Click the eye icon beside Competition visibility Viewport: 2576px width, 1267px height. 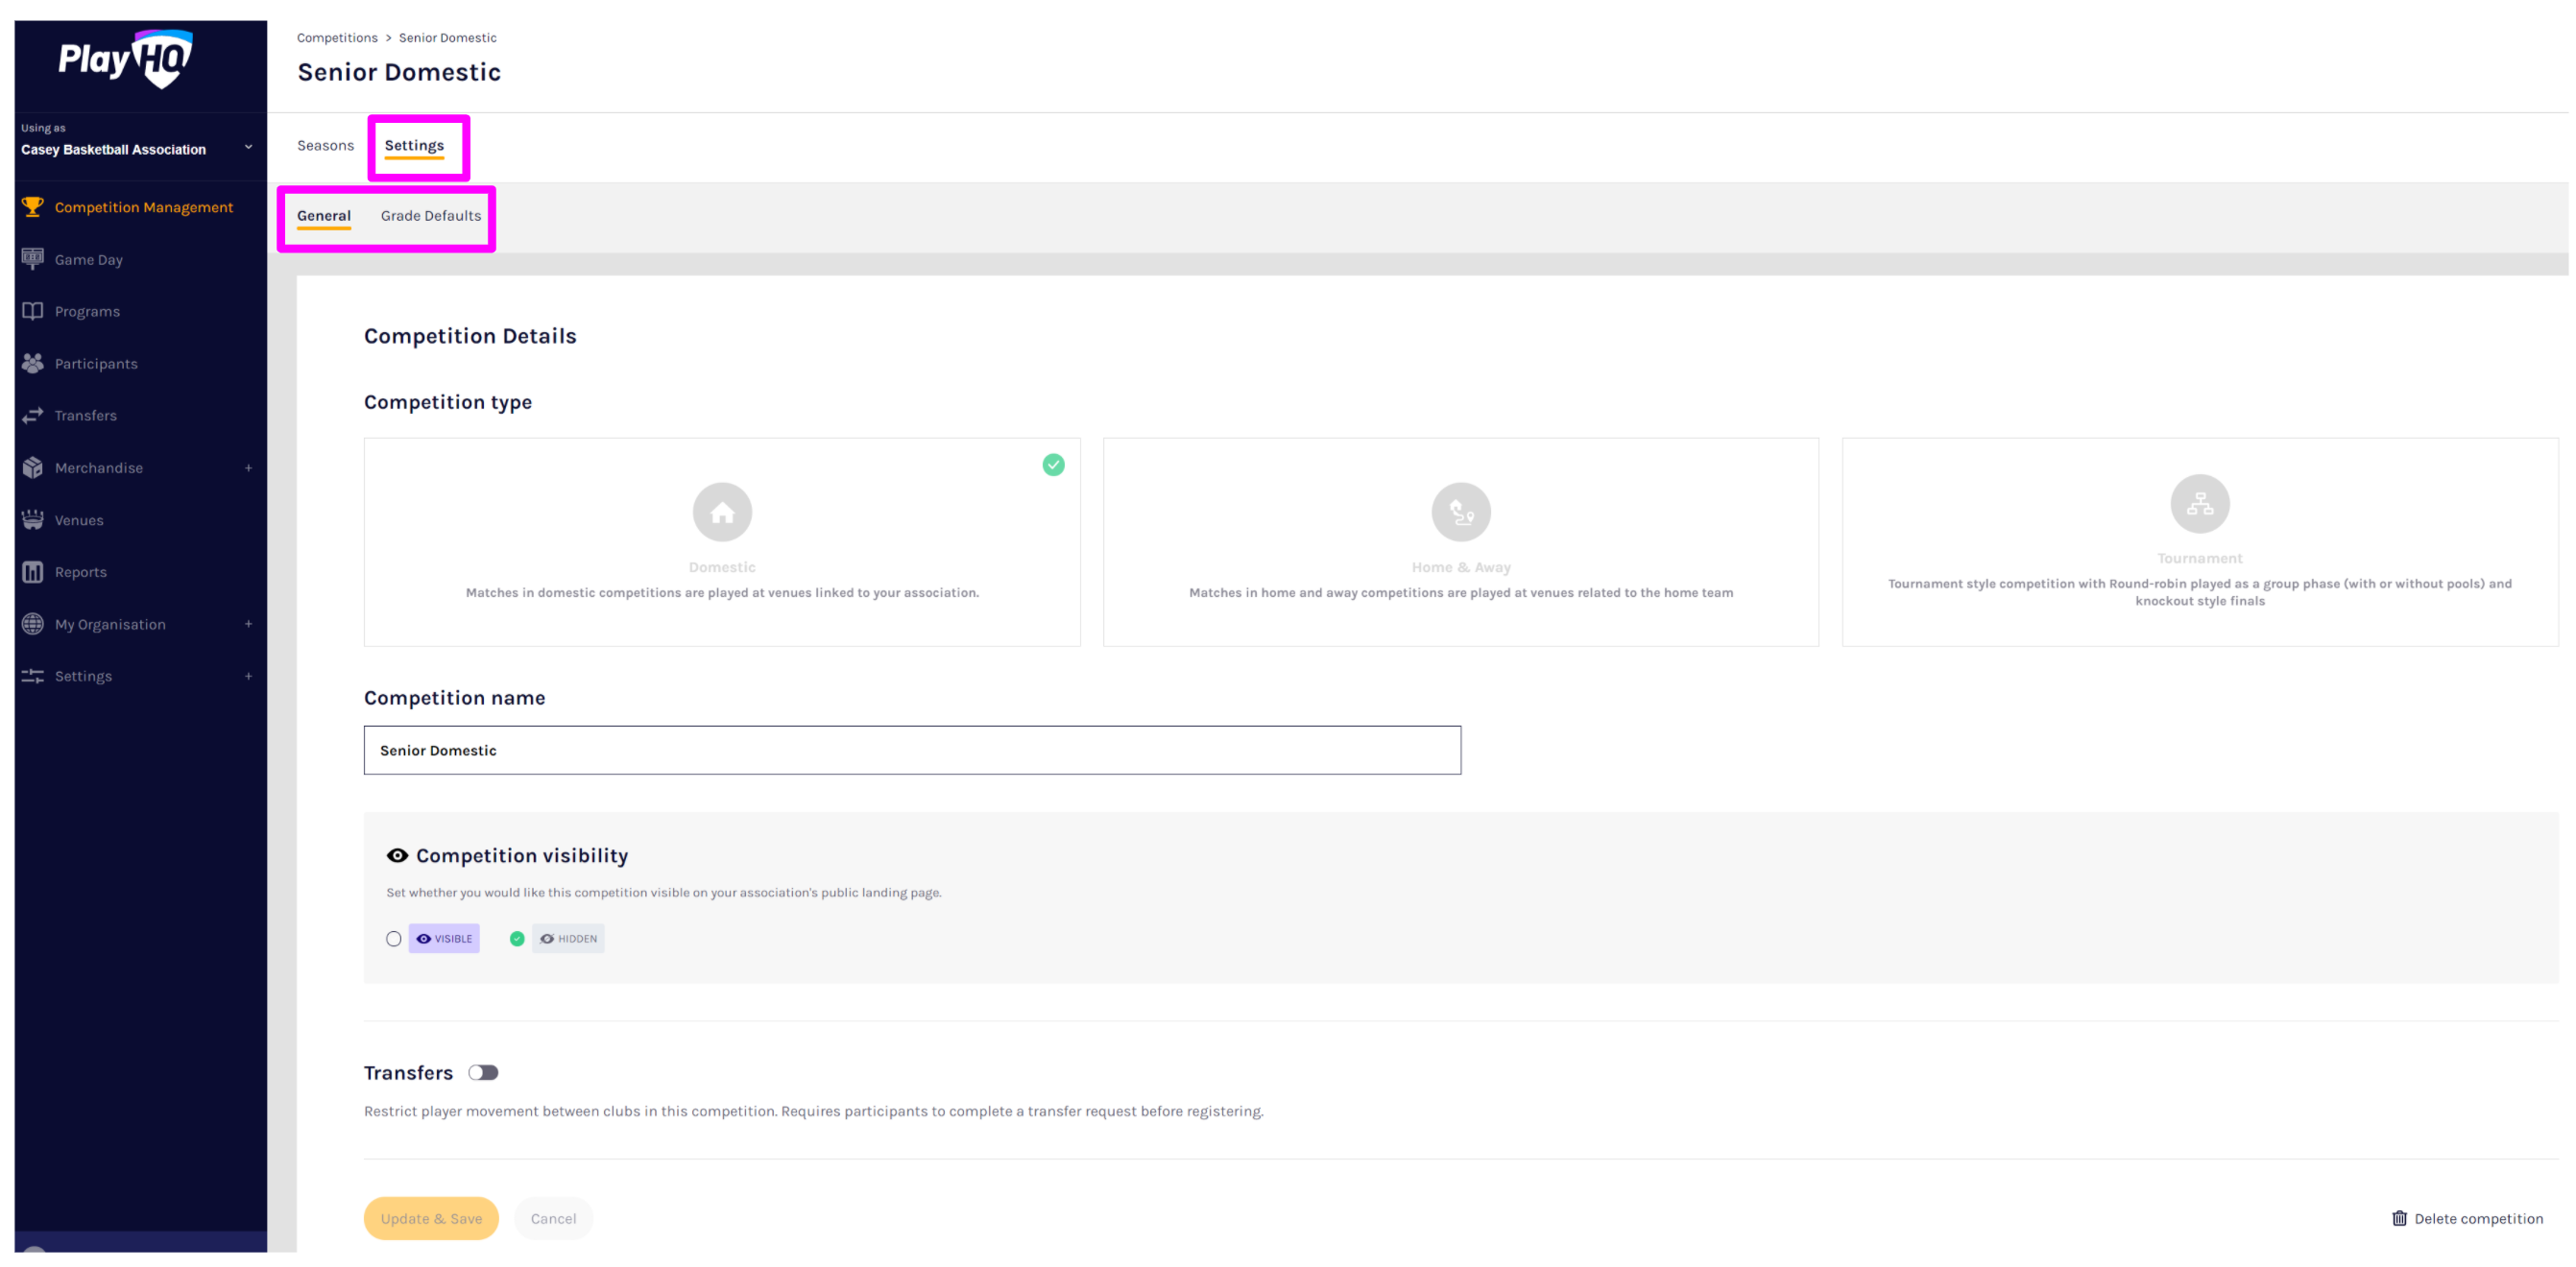397,855
